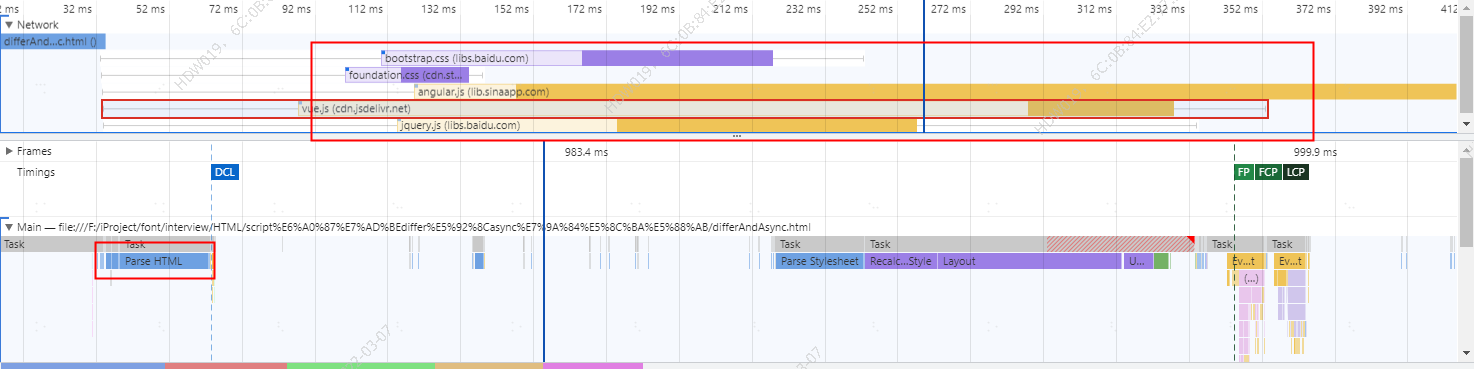
Task: Expand the Frames track
Action: [x=9, y=151]
